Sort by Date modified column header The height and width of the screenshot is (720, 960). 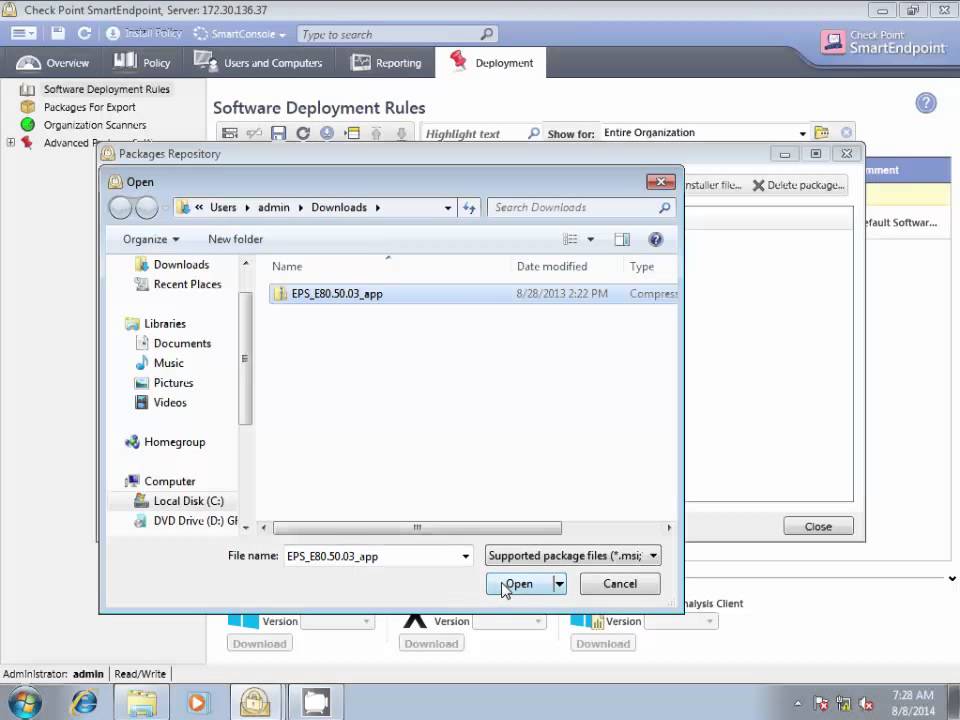(552, 266)
